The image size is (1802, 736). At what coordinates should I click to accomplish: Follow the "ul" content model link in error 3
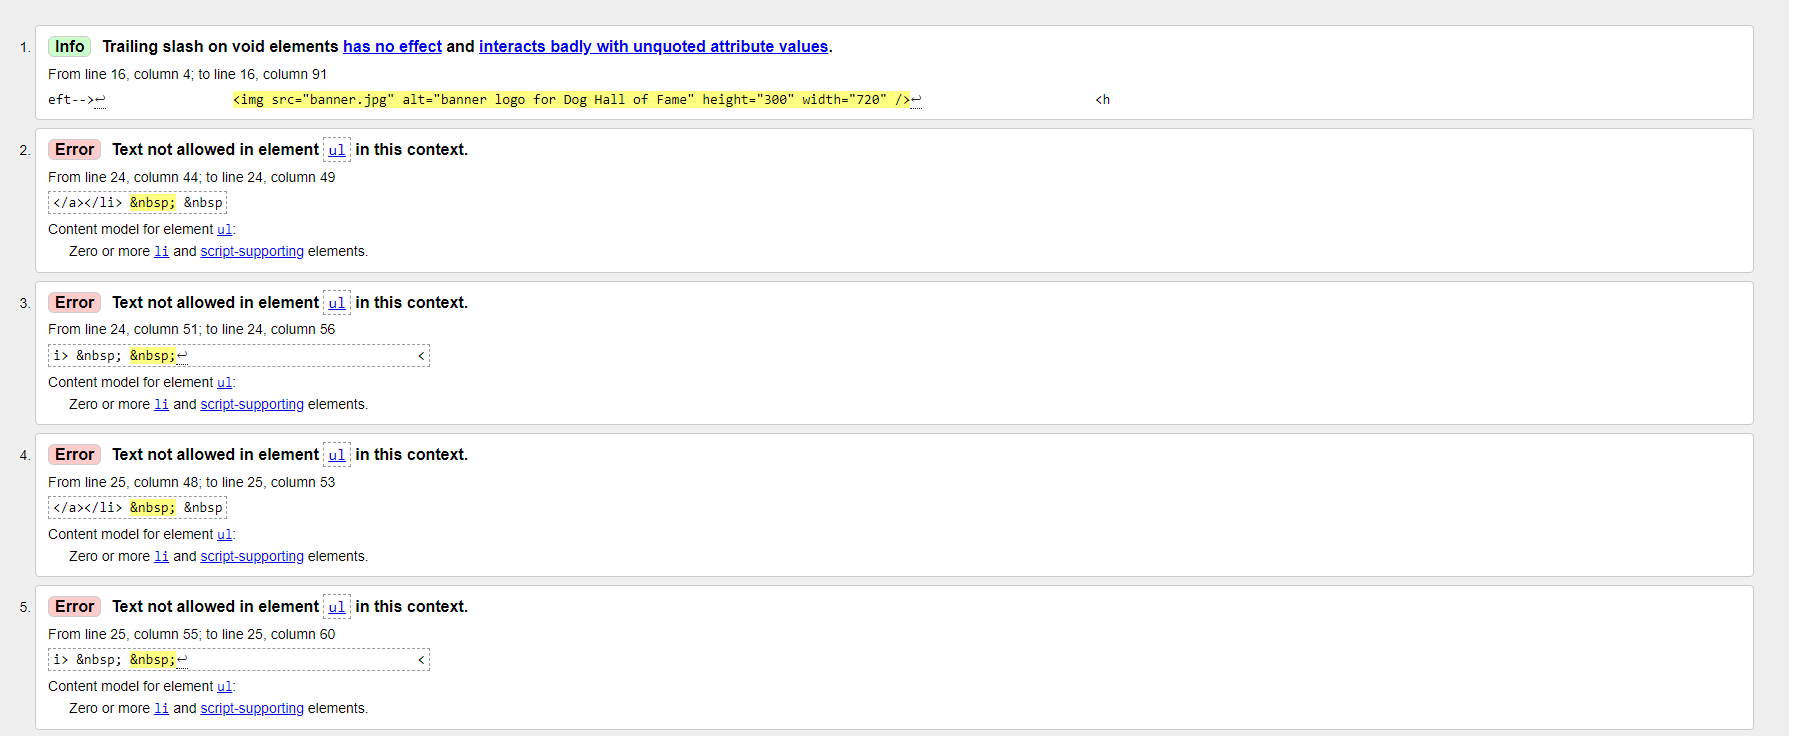pyautogui.click(x=224, y=382)
